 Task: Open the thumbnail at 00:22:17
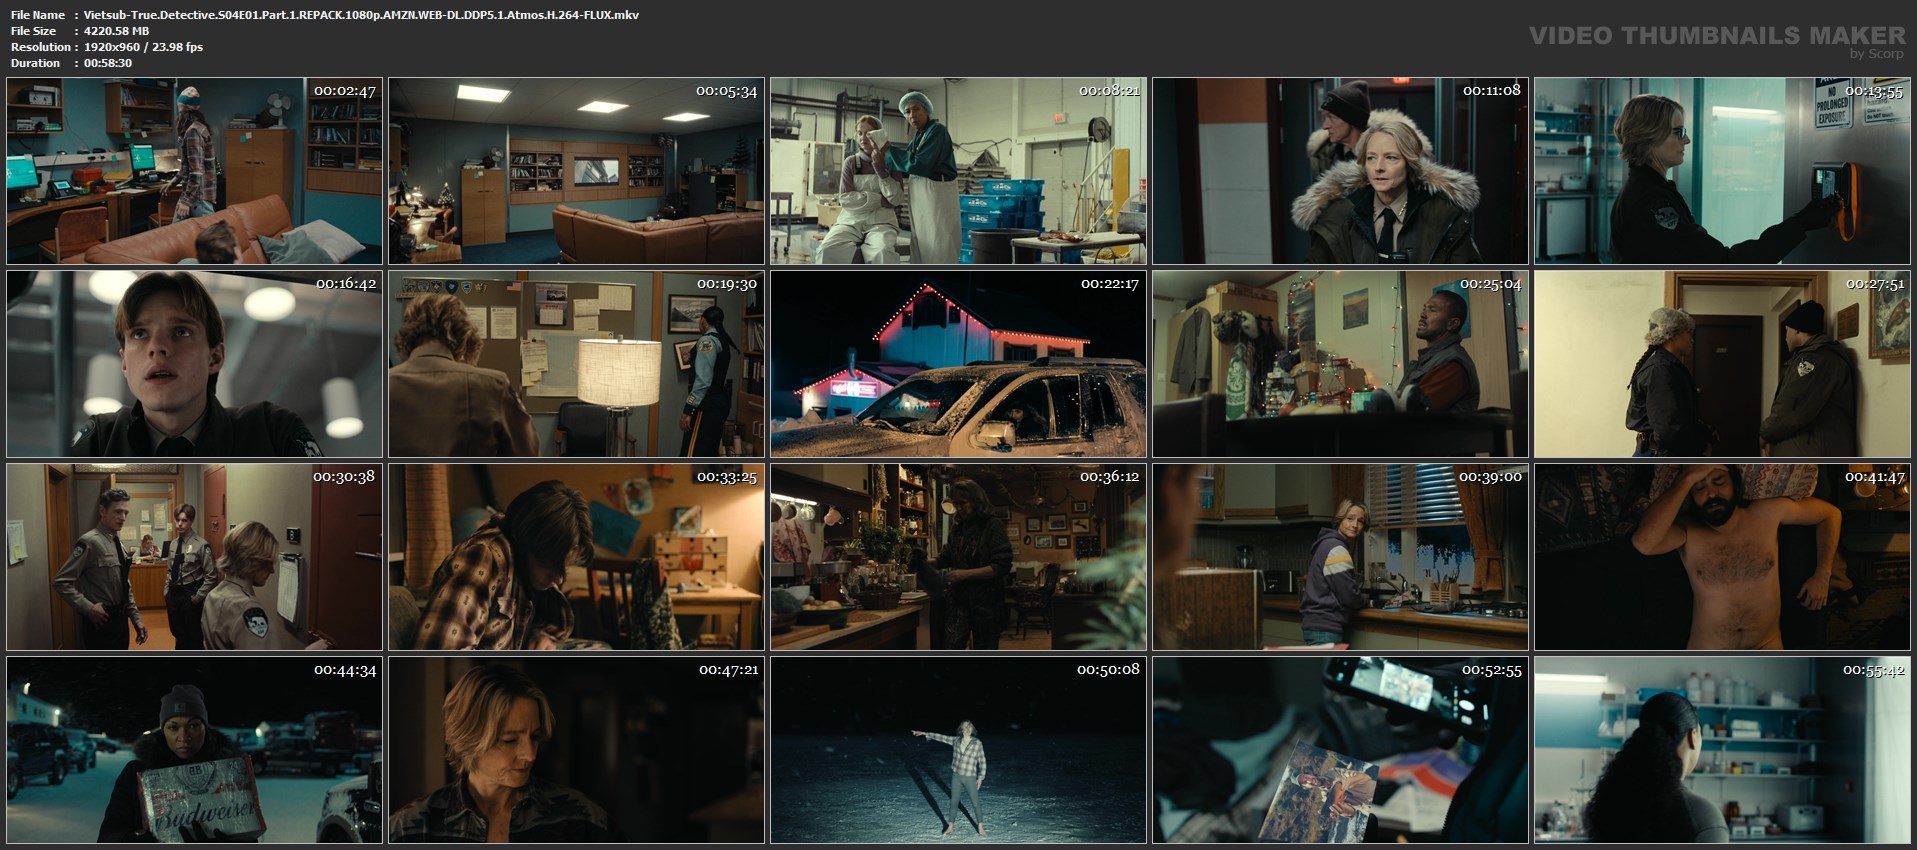click(958, 364)
